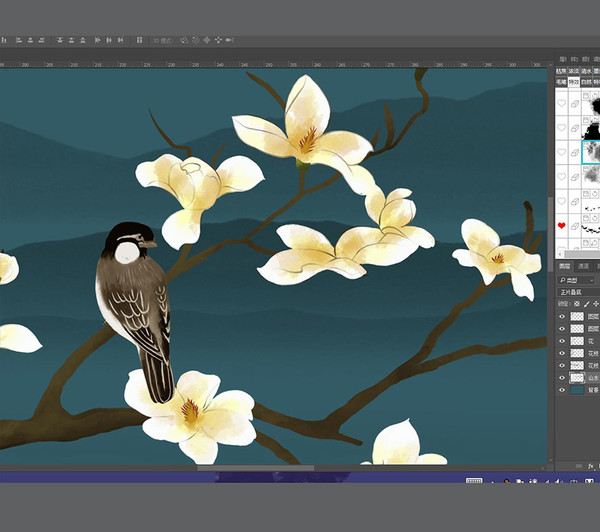The image size is (600, 532).
Task: Select the 3D rotate object icon
Action: [x=184, y=40]
